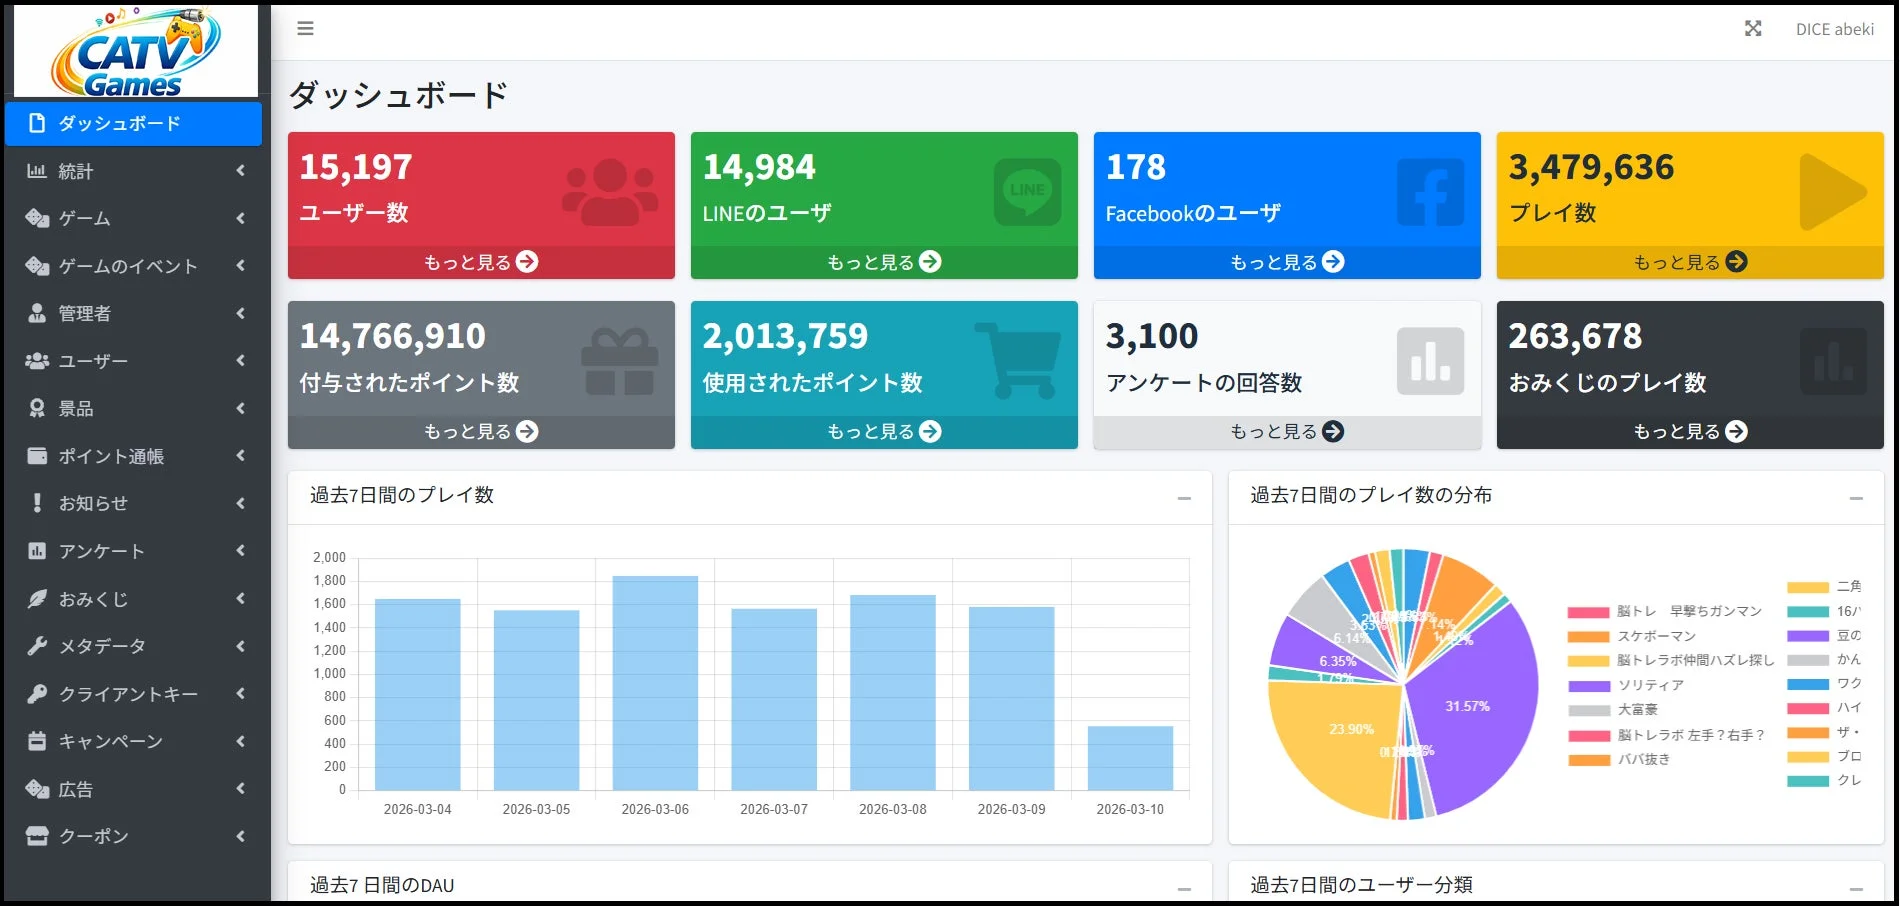Expand the 統計 sidebar menu
This screenshot has width=1900, height=906.
135,171
